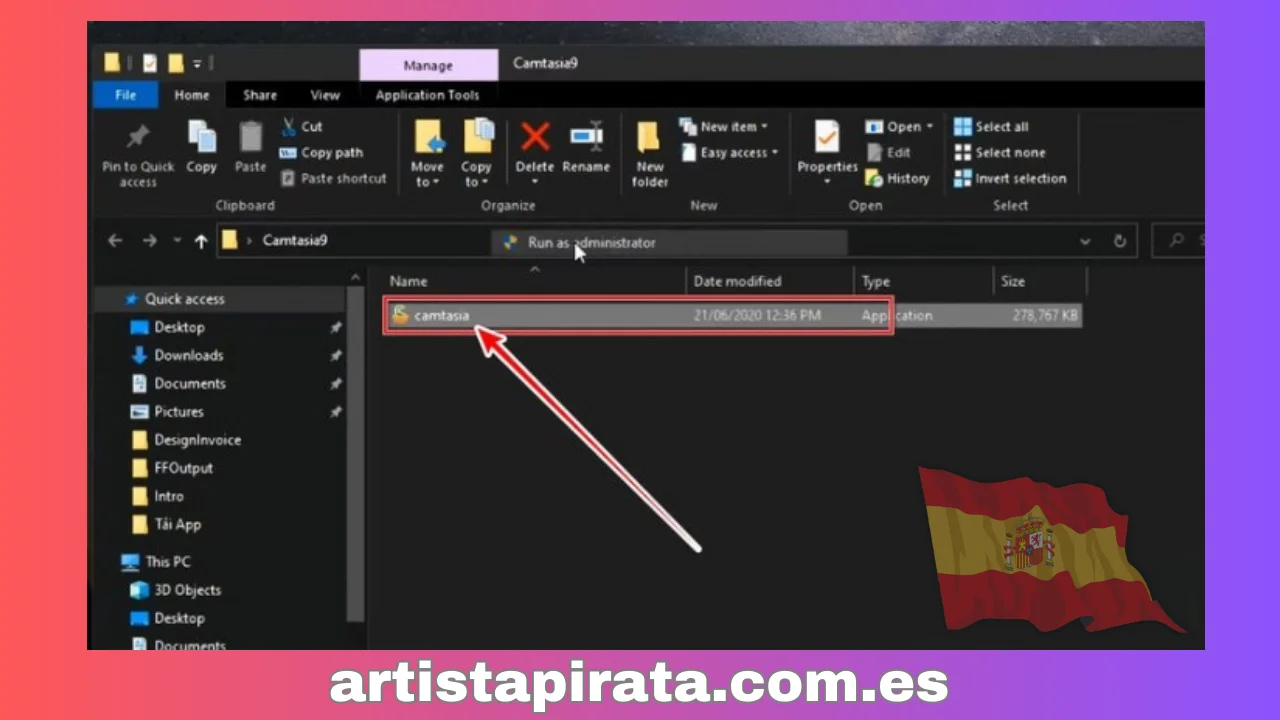Create a New folder
This screenshot has width=1280, height=720.
click(x=650, y=153)
